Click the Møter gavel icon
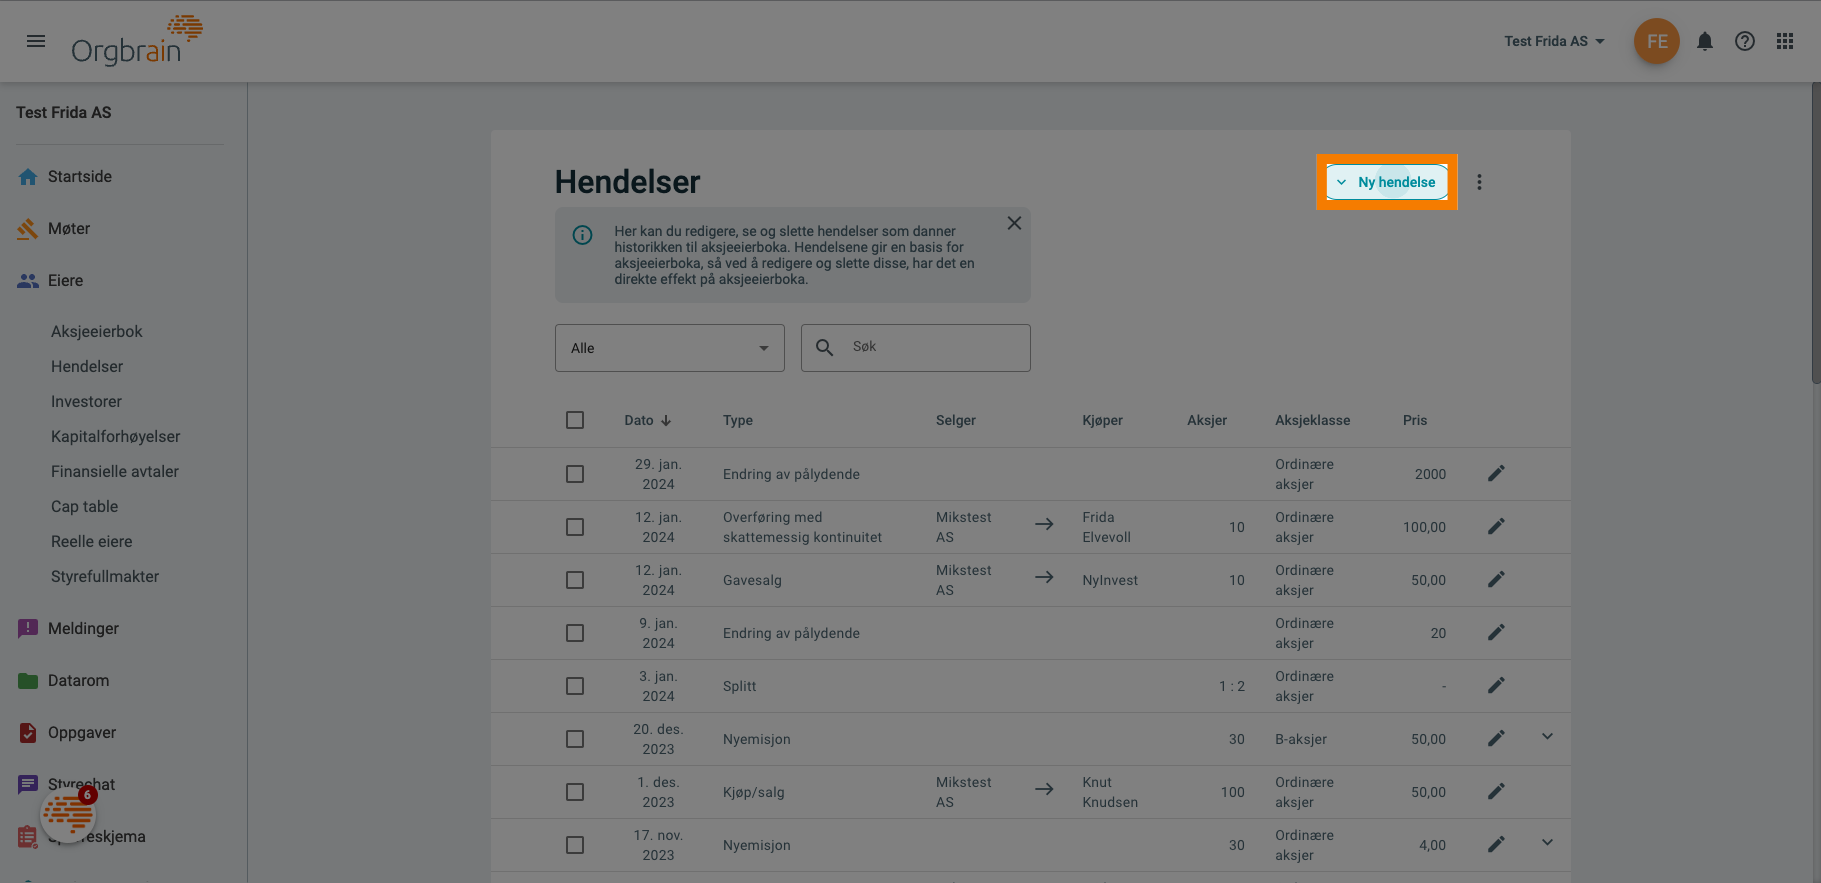Screen dimensions: 1821x883 pyautogui.click(x=28, y=229)
